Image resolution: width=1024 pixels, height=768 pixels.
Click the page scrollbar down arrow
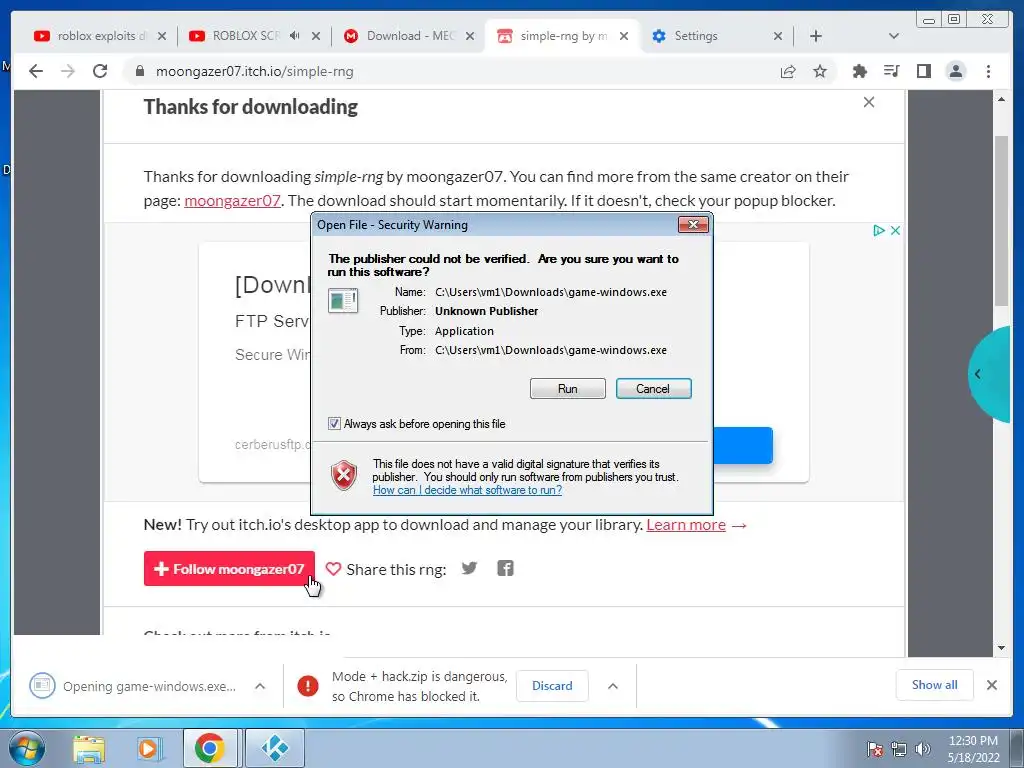[1002, 648]
